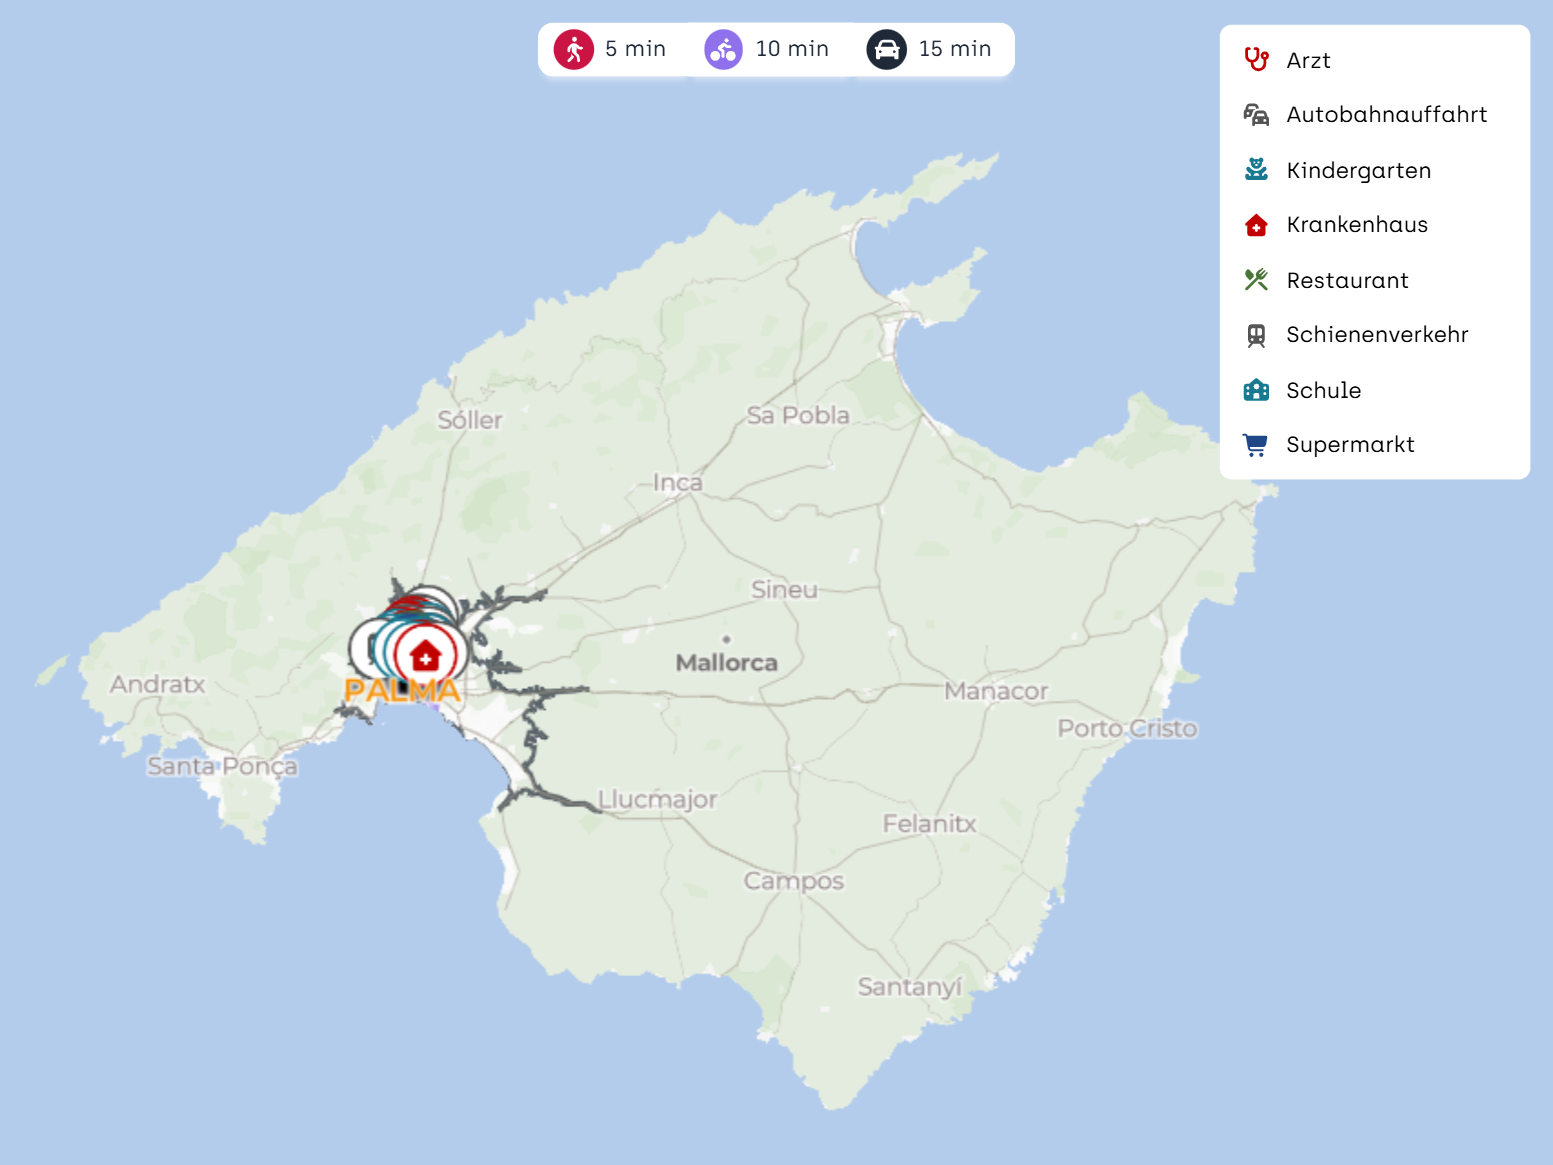1553x1165 pixels.
Task: Click the Supermarkt shopping cart icon
Action: point(1256,445)
